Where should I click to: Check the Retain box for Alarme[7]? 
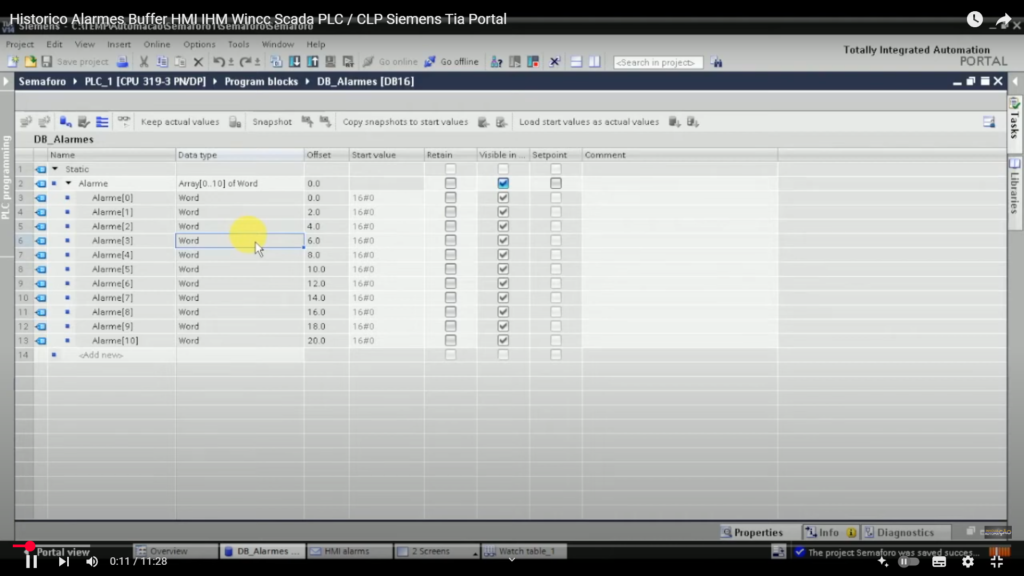pyautogui.click(x=451, y=298)
